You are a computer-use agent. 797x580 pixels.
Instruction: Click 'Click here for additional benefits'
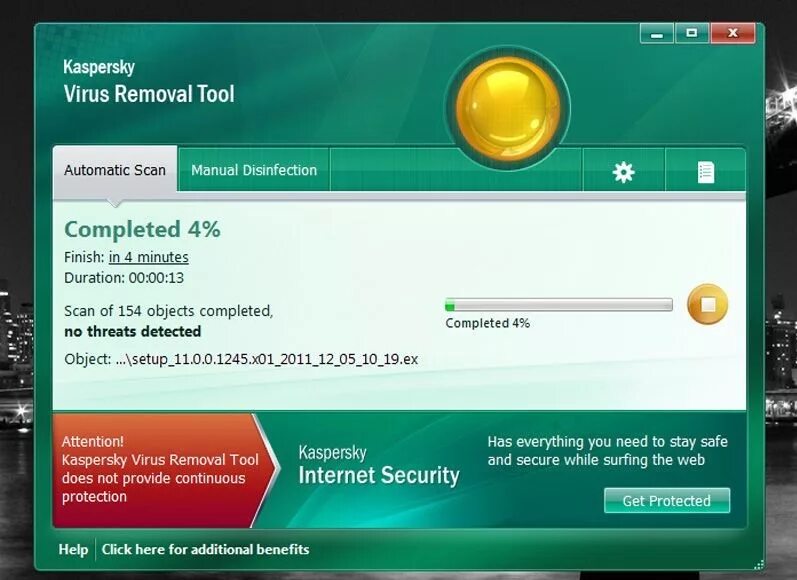click(205, 550)
